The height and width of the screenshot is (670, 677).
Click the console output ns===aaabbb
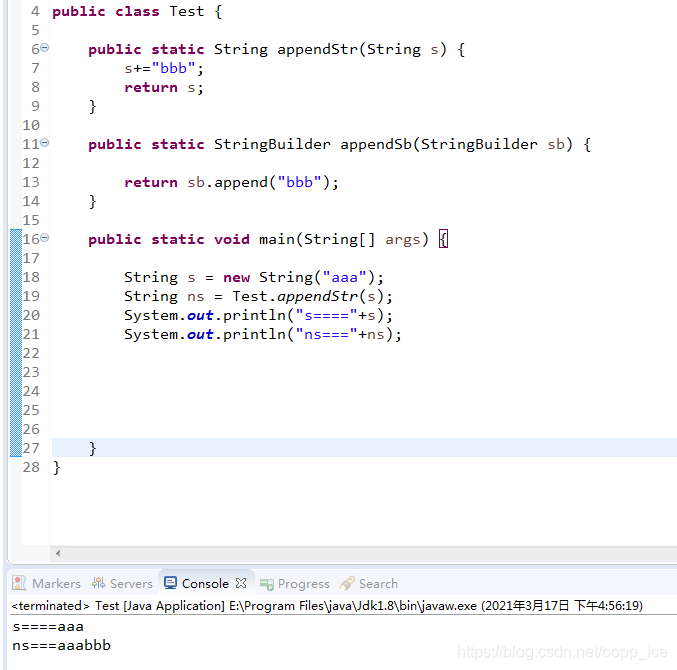(61, 645)
